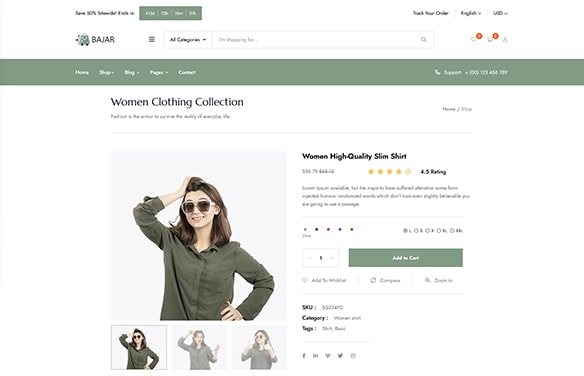The image size is (584, 376).
Task: Share product on LinkedIn icon
Action: [315, 356]
